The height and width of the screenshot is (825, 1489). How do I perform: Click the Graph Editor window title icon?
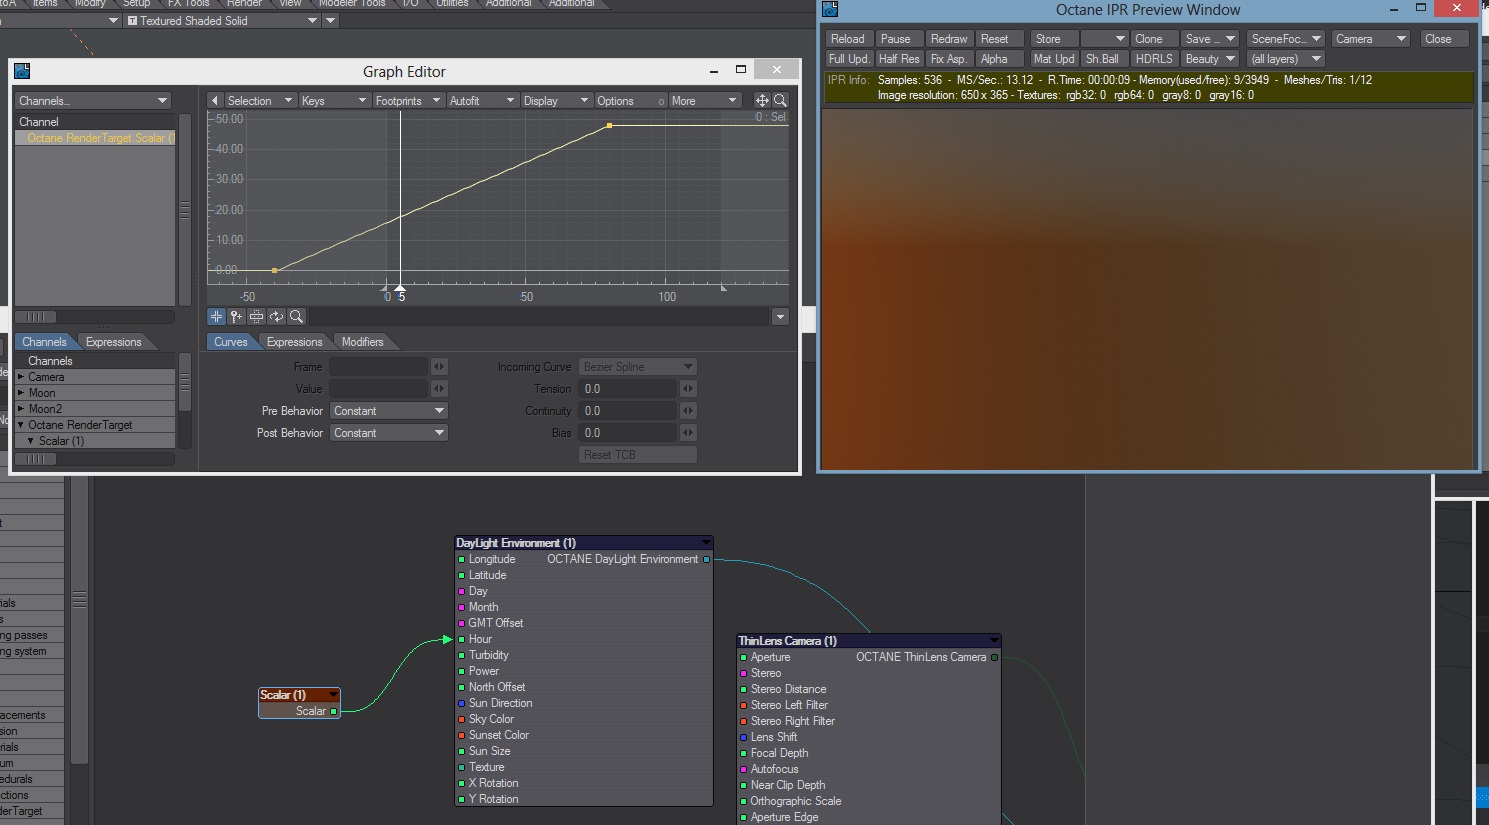click(x=22, y=71)
